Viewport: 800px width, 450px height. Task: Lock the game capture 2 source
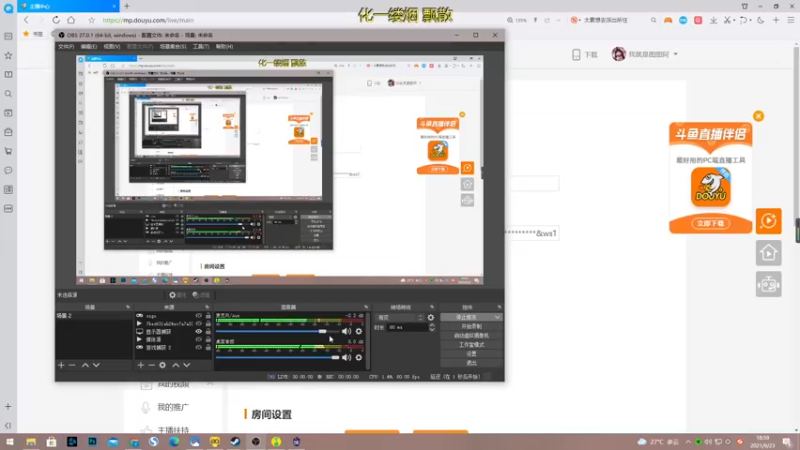[208, 347]
